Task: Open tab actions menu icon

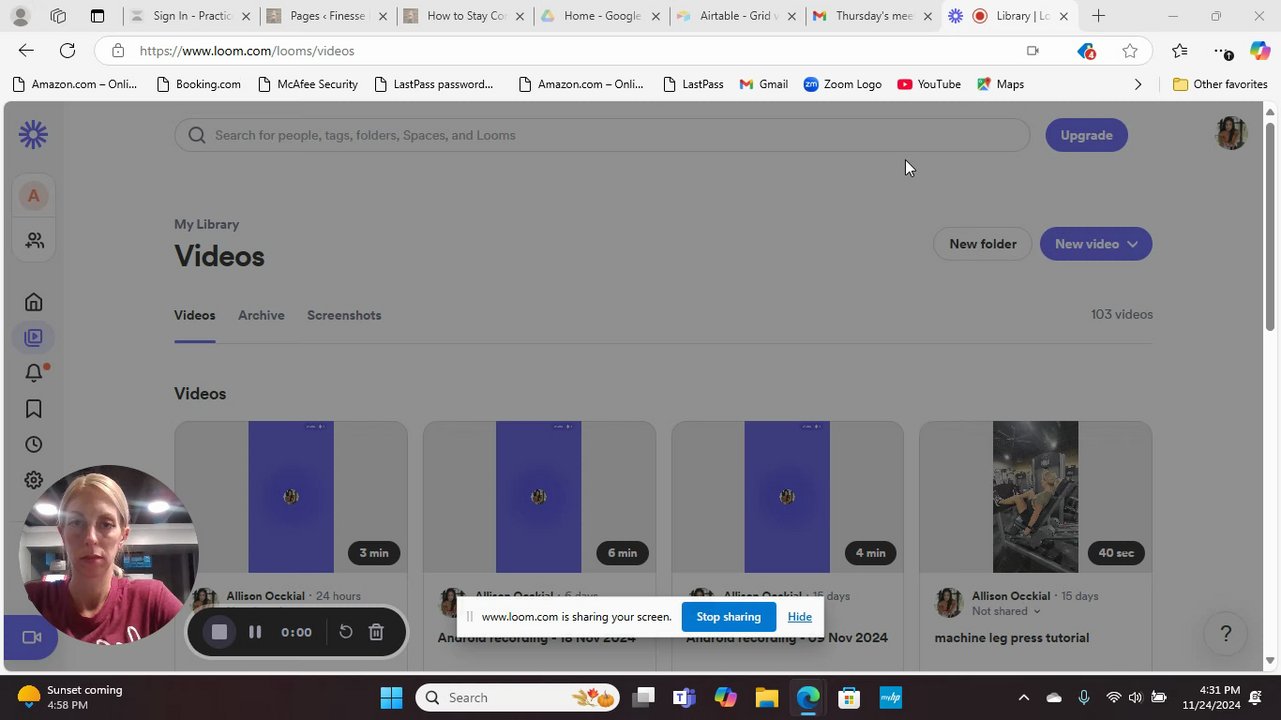Action: pyautogui.click(x=97, y=16)
